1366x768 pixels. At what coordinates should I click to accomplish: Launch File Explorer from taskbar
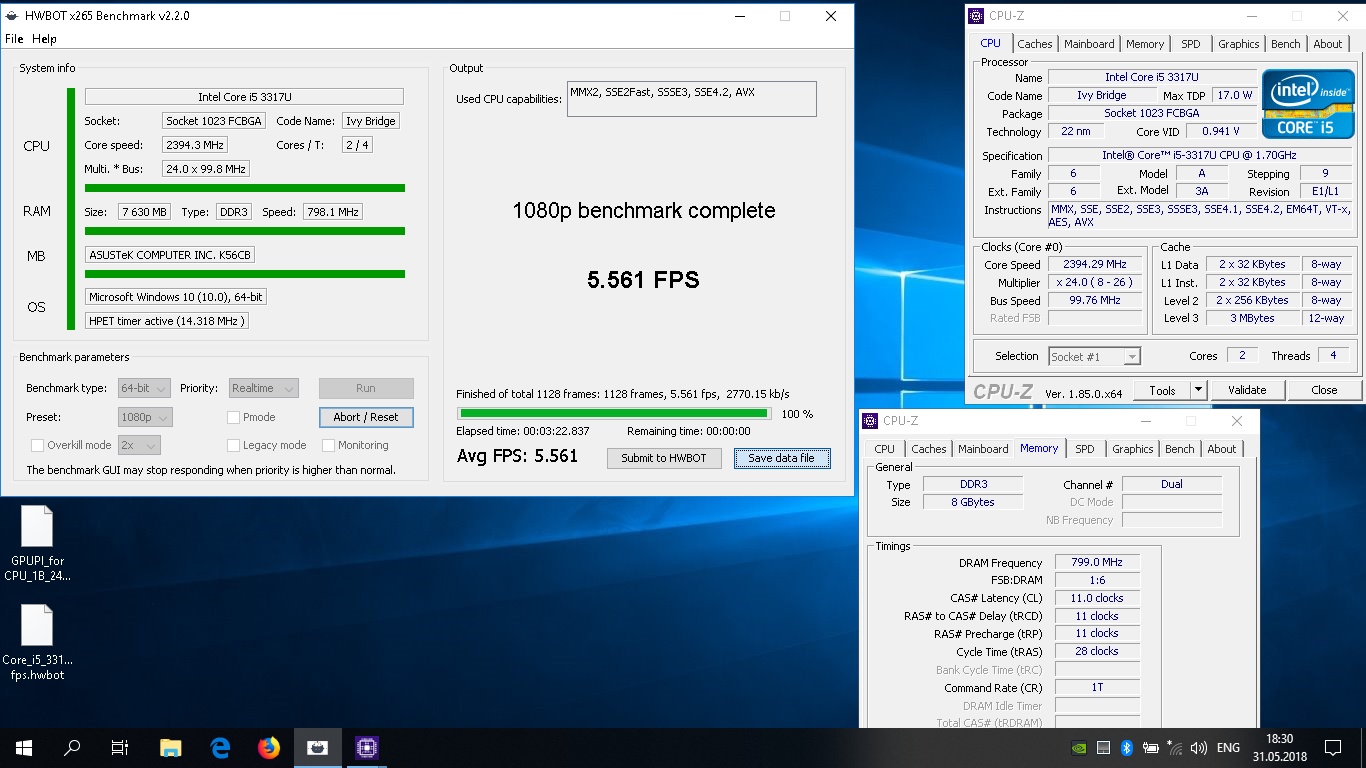[x=171, y=747]
